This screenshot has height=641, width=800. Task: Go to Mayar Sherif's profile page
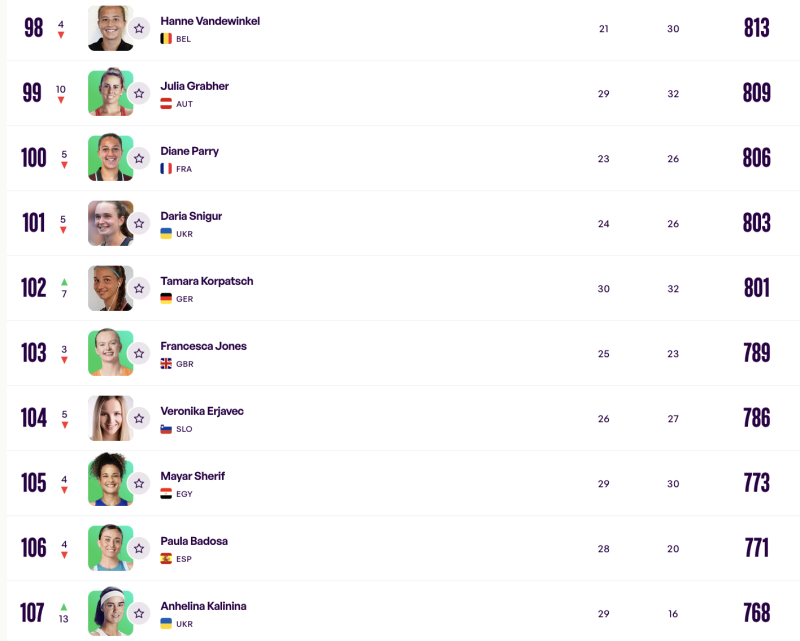192,476
